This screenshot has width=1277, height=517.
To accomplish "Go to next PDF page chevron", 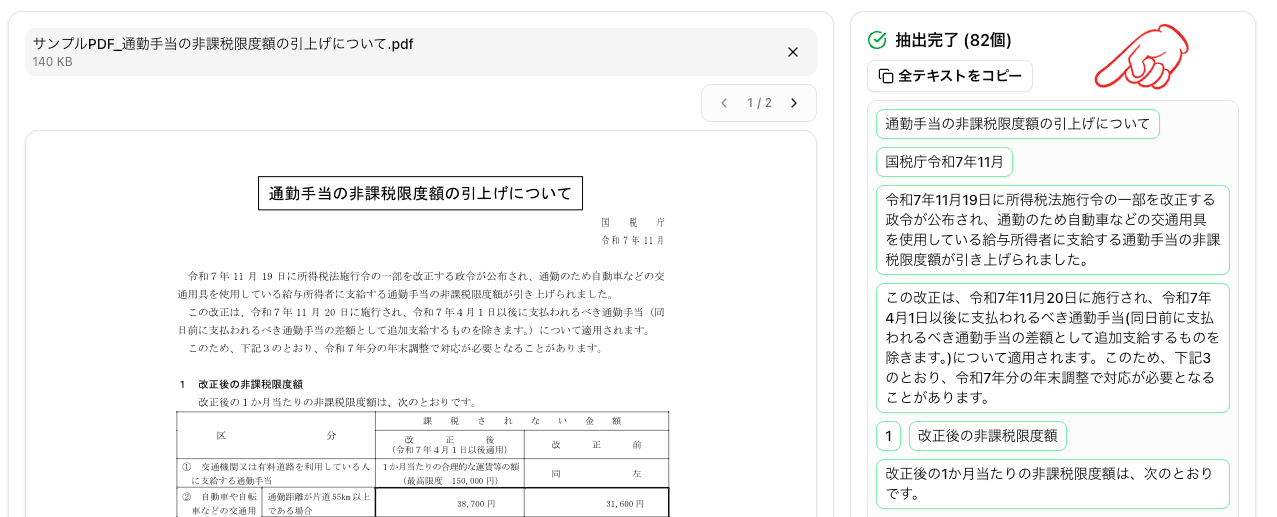I will pos(794,103).
